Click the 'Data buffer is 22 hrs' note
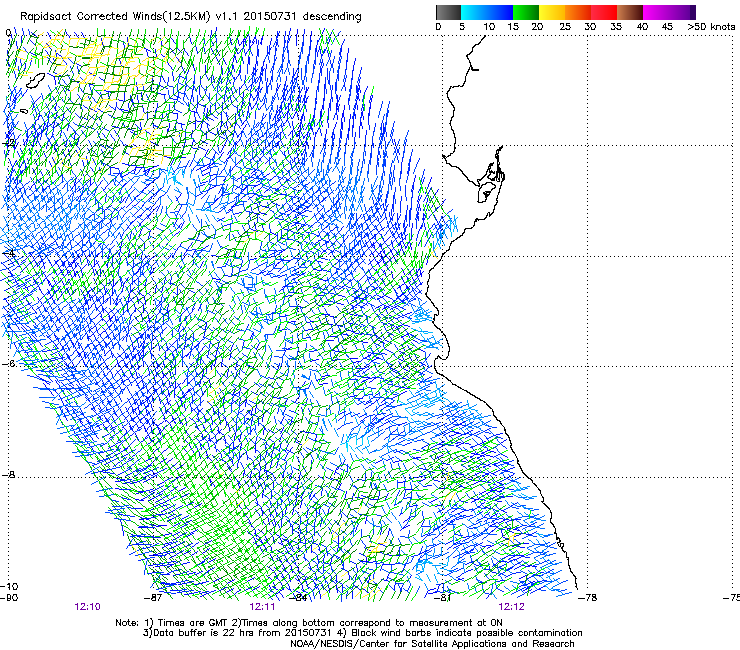 click(362, 633)
